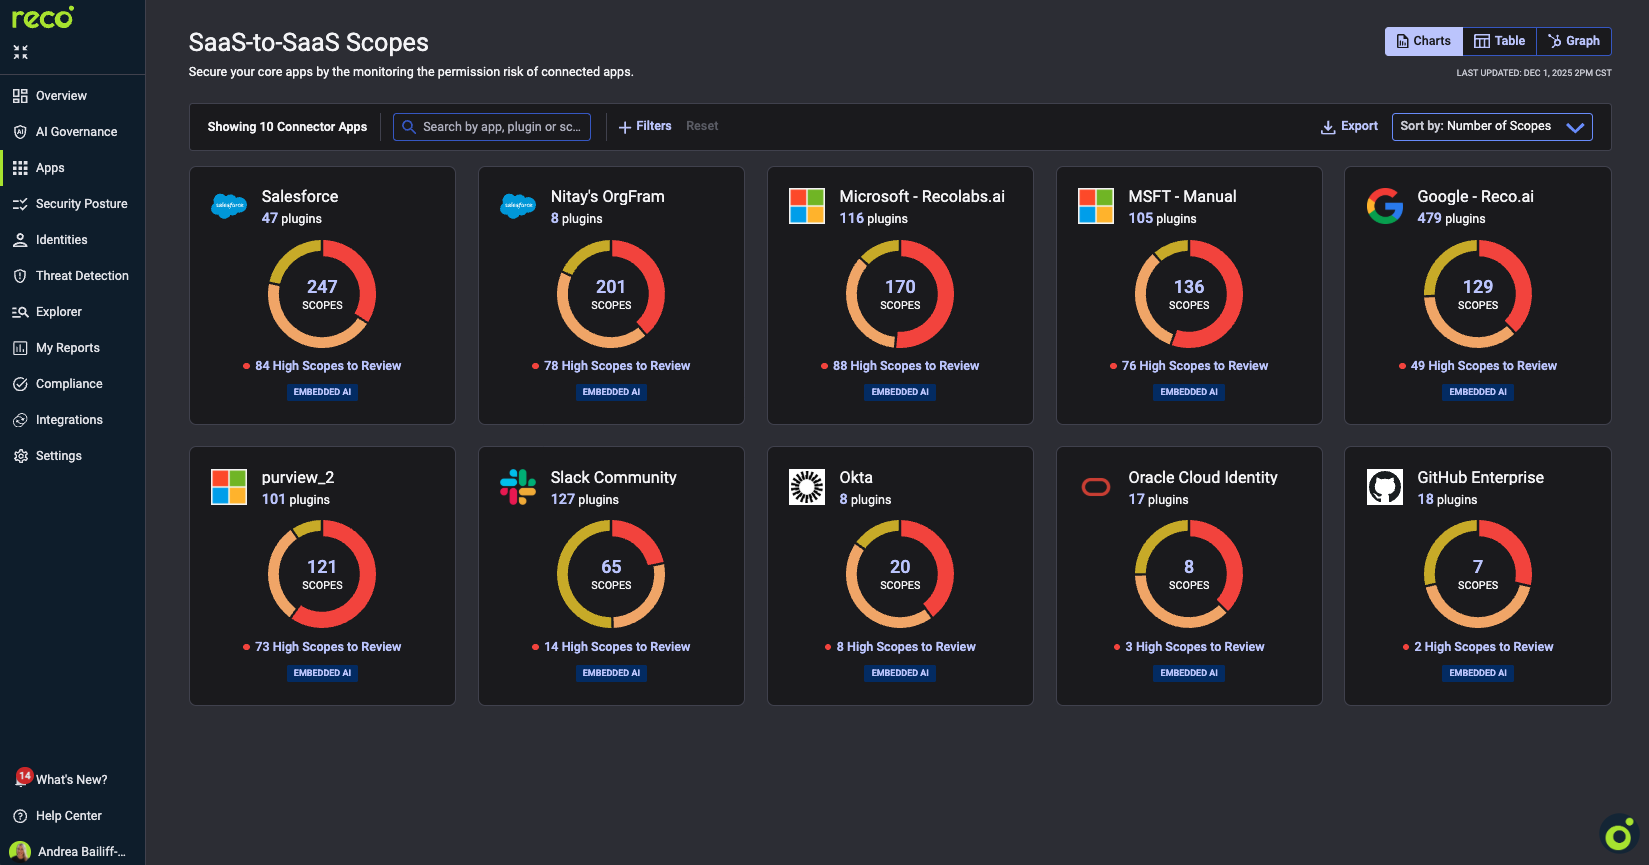Click the Reco logo
This screenshot has width=1649, height=865.
point(42,17)
